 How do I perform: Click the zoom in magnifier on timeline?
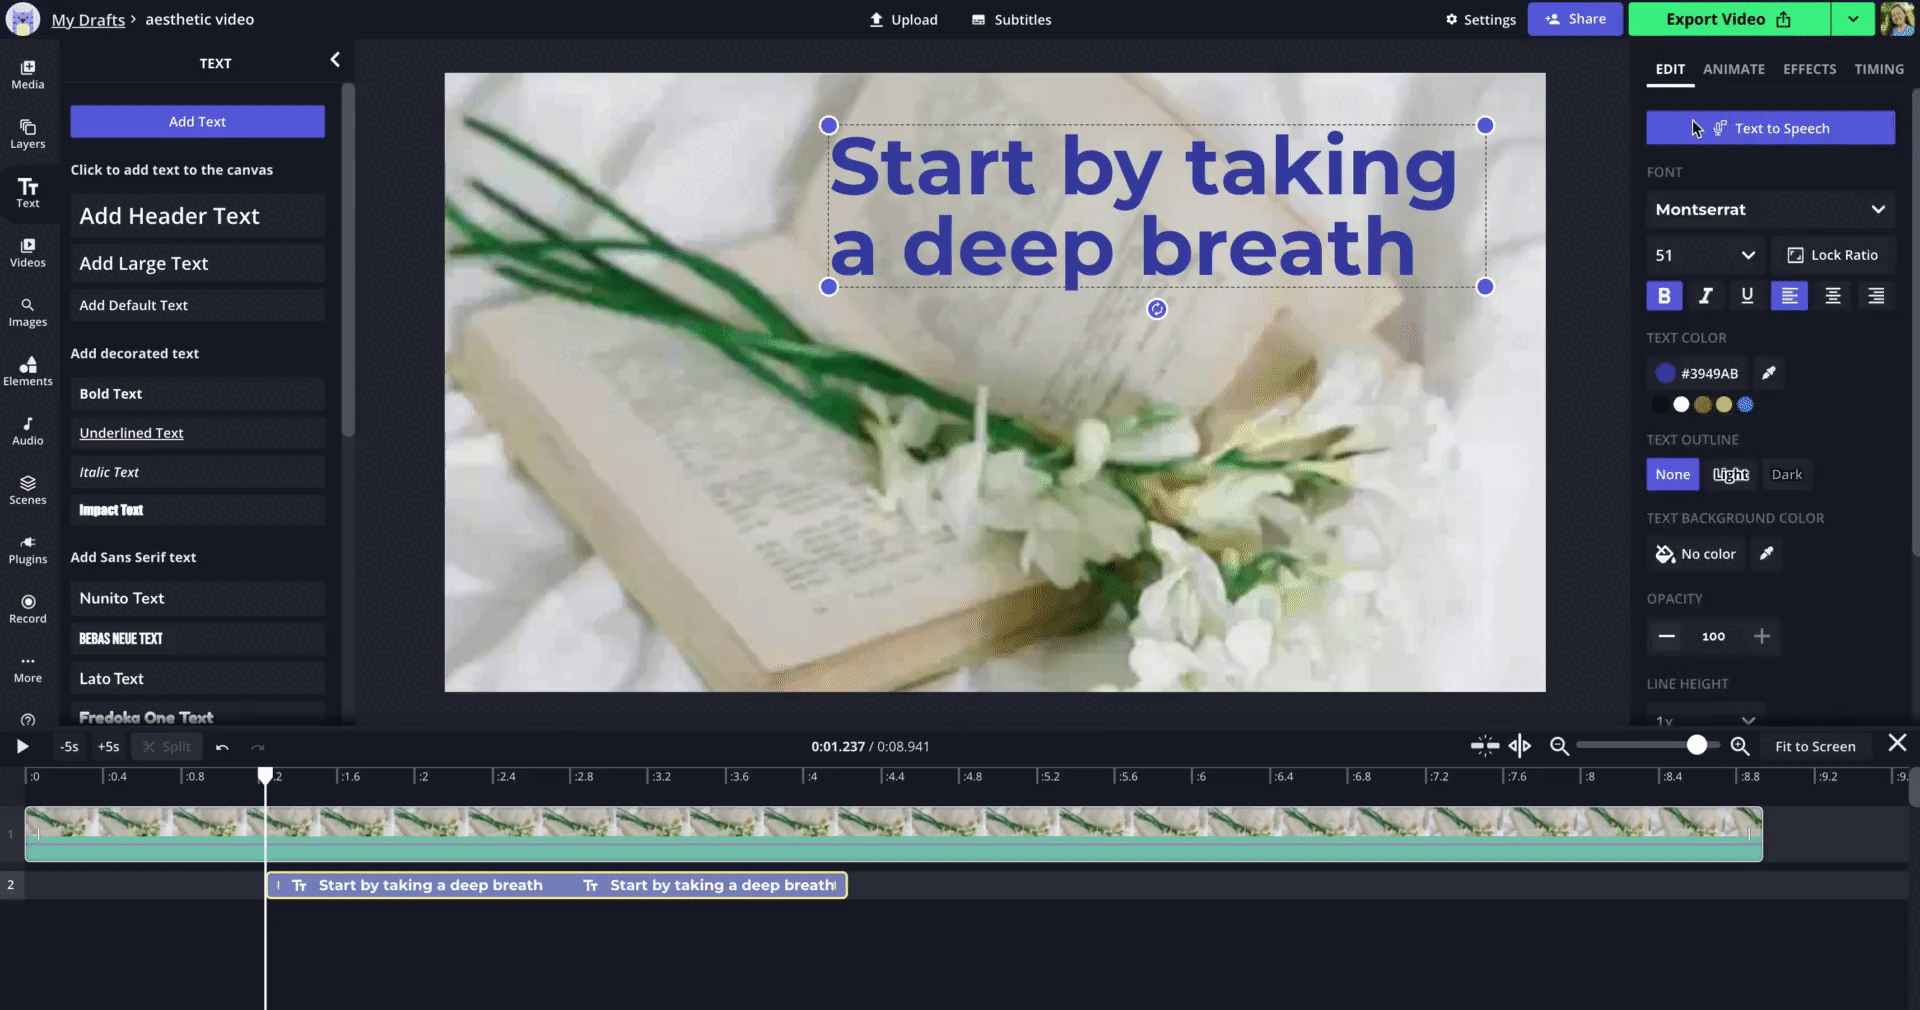1740,746
